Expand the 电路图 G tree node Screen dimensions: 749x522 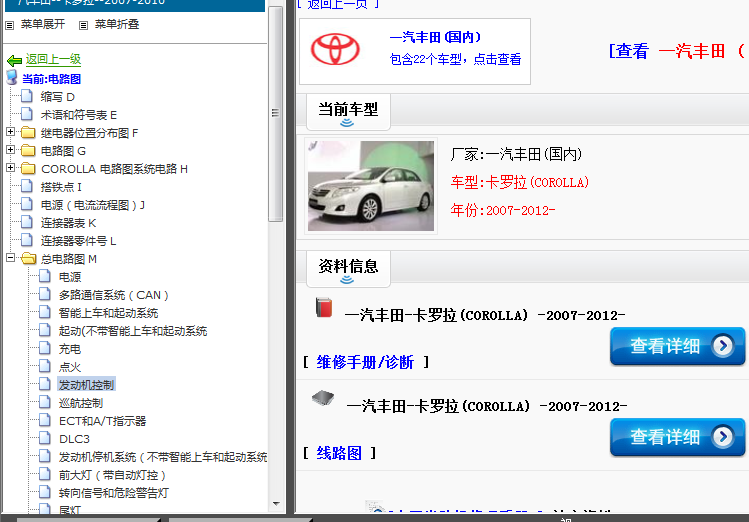click(x=10, y=149)
